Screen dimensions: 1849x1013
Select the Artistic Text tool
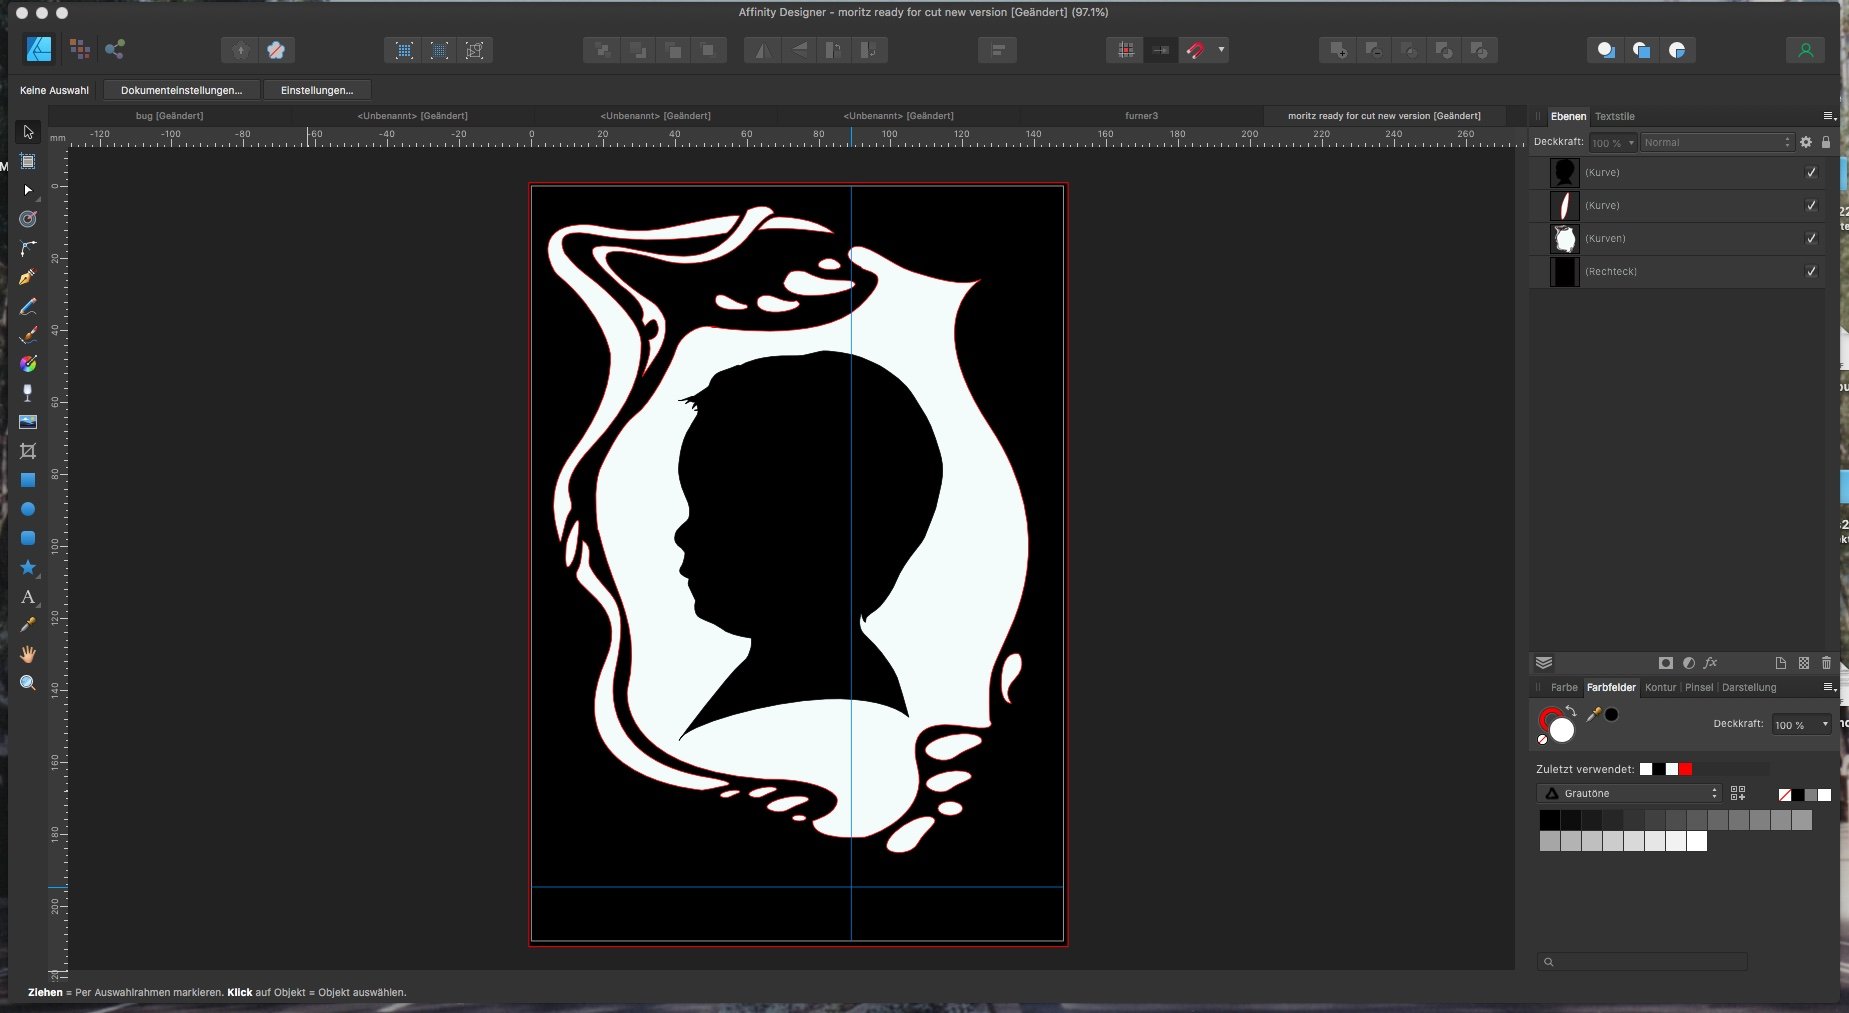(28, 597)
